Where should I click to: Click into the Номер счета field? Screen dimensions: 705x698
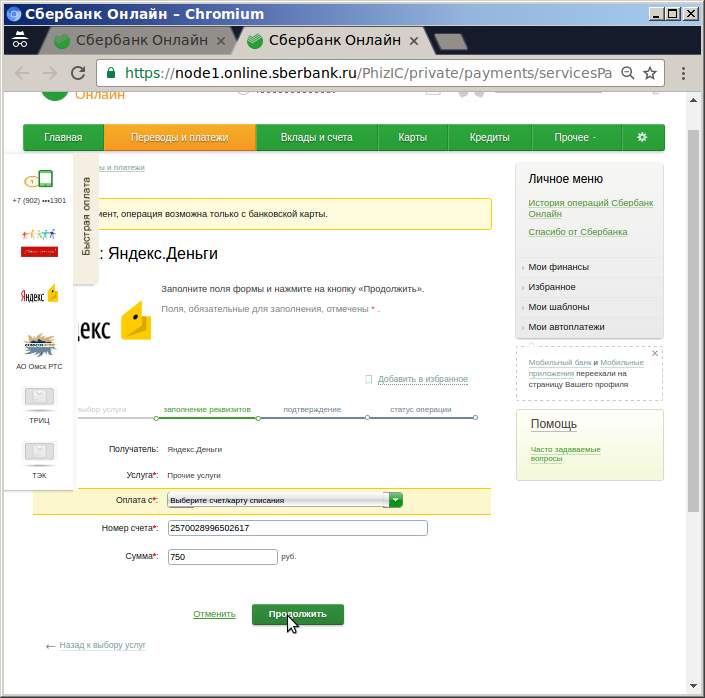coord(298,528)
